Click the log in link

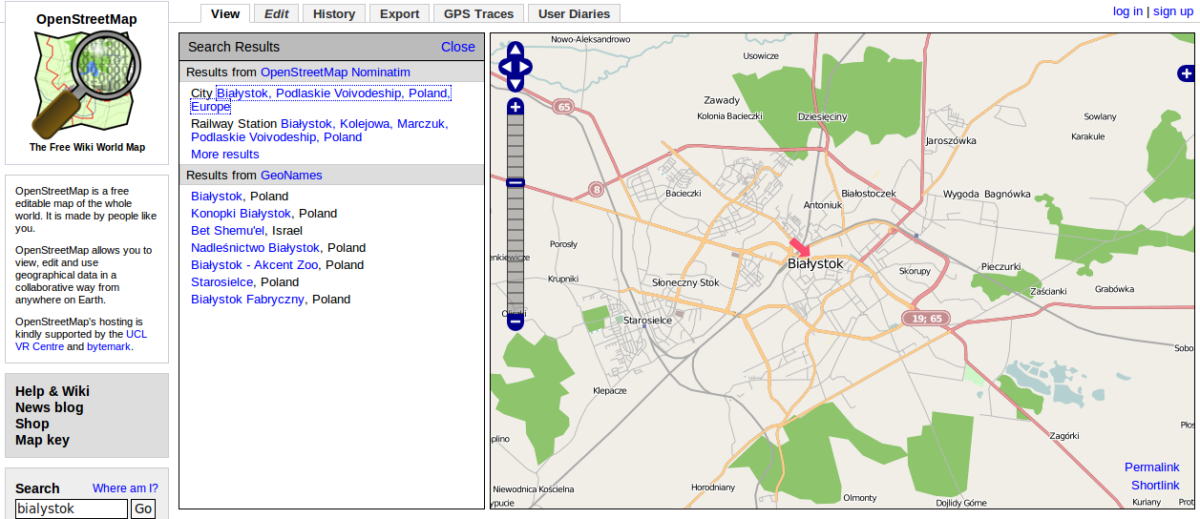coord(1127,11)
